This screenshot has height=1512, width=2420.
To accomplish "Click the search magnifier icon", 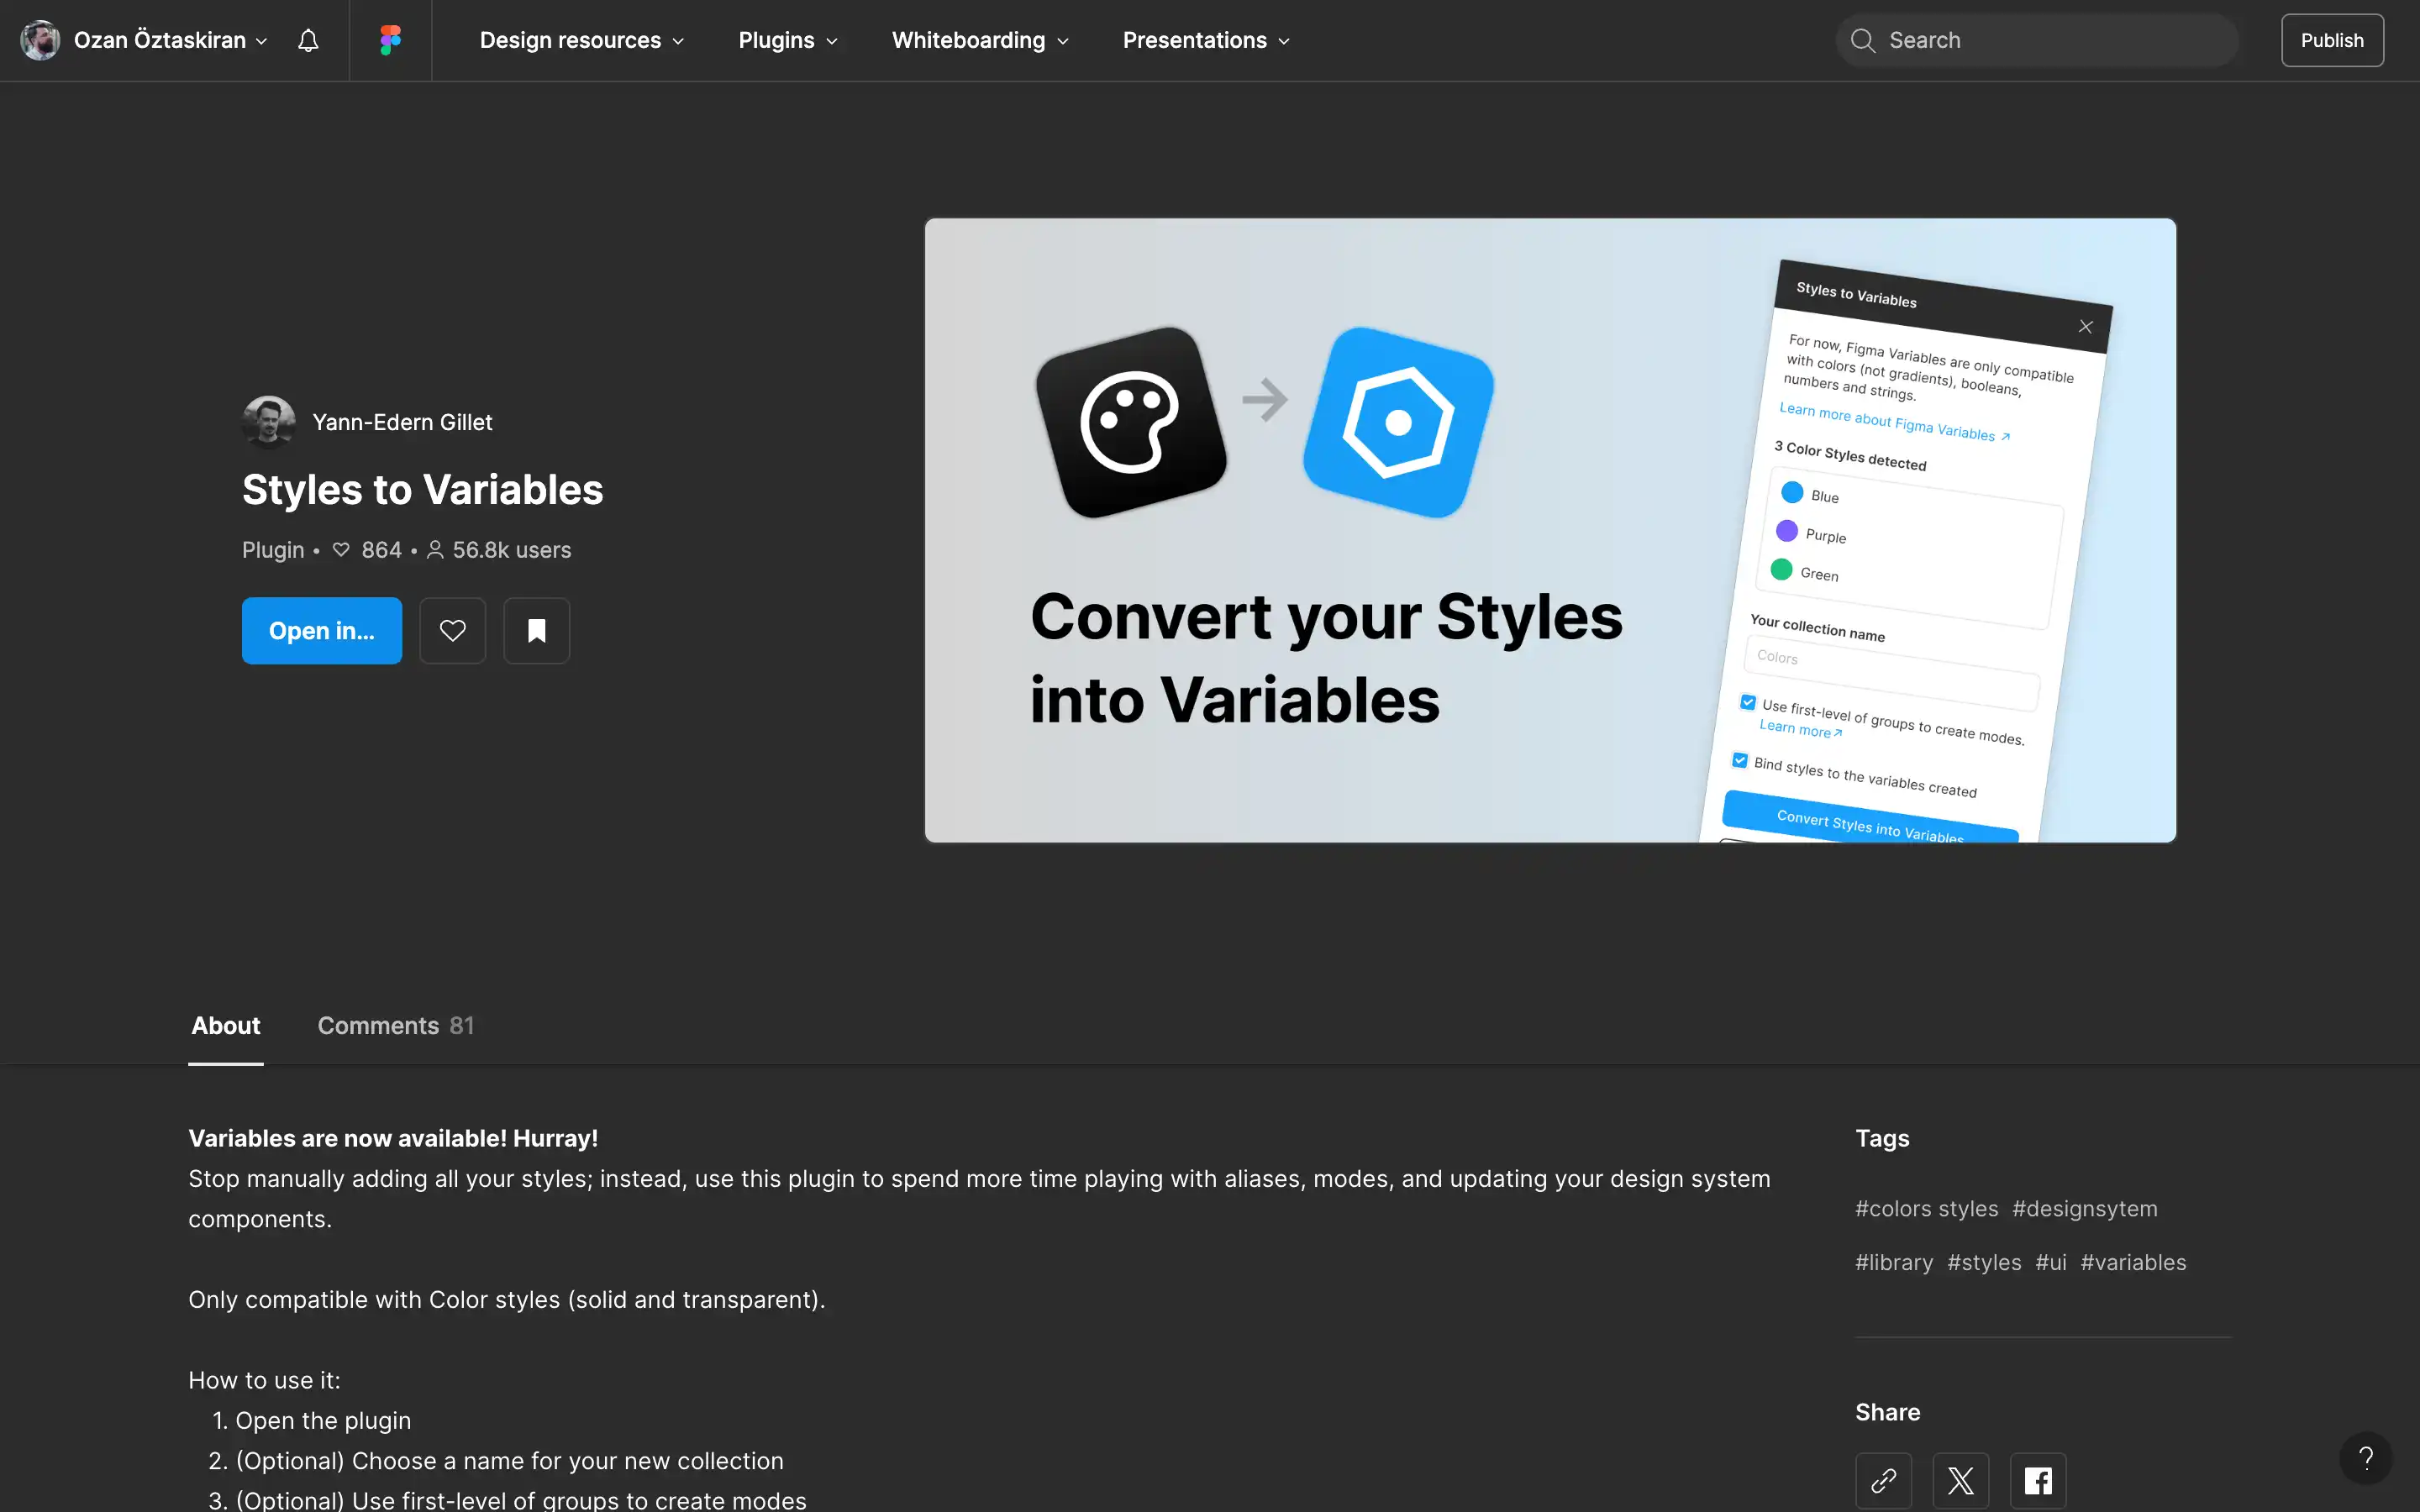I will point(1862,40).
